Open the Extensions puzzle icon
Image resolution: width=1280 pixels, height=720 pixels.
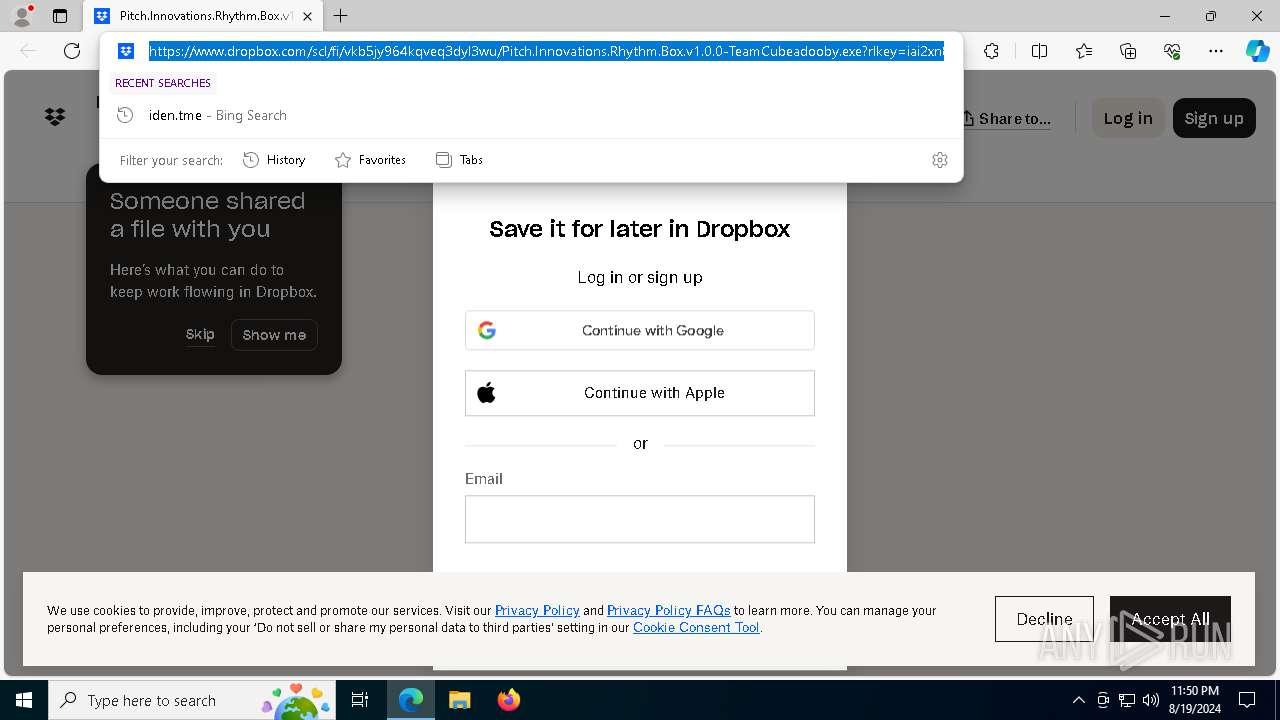pos(991,51)
